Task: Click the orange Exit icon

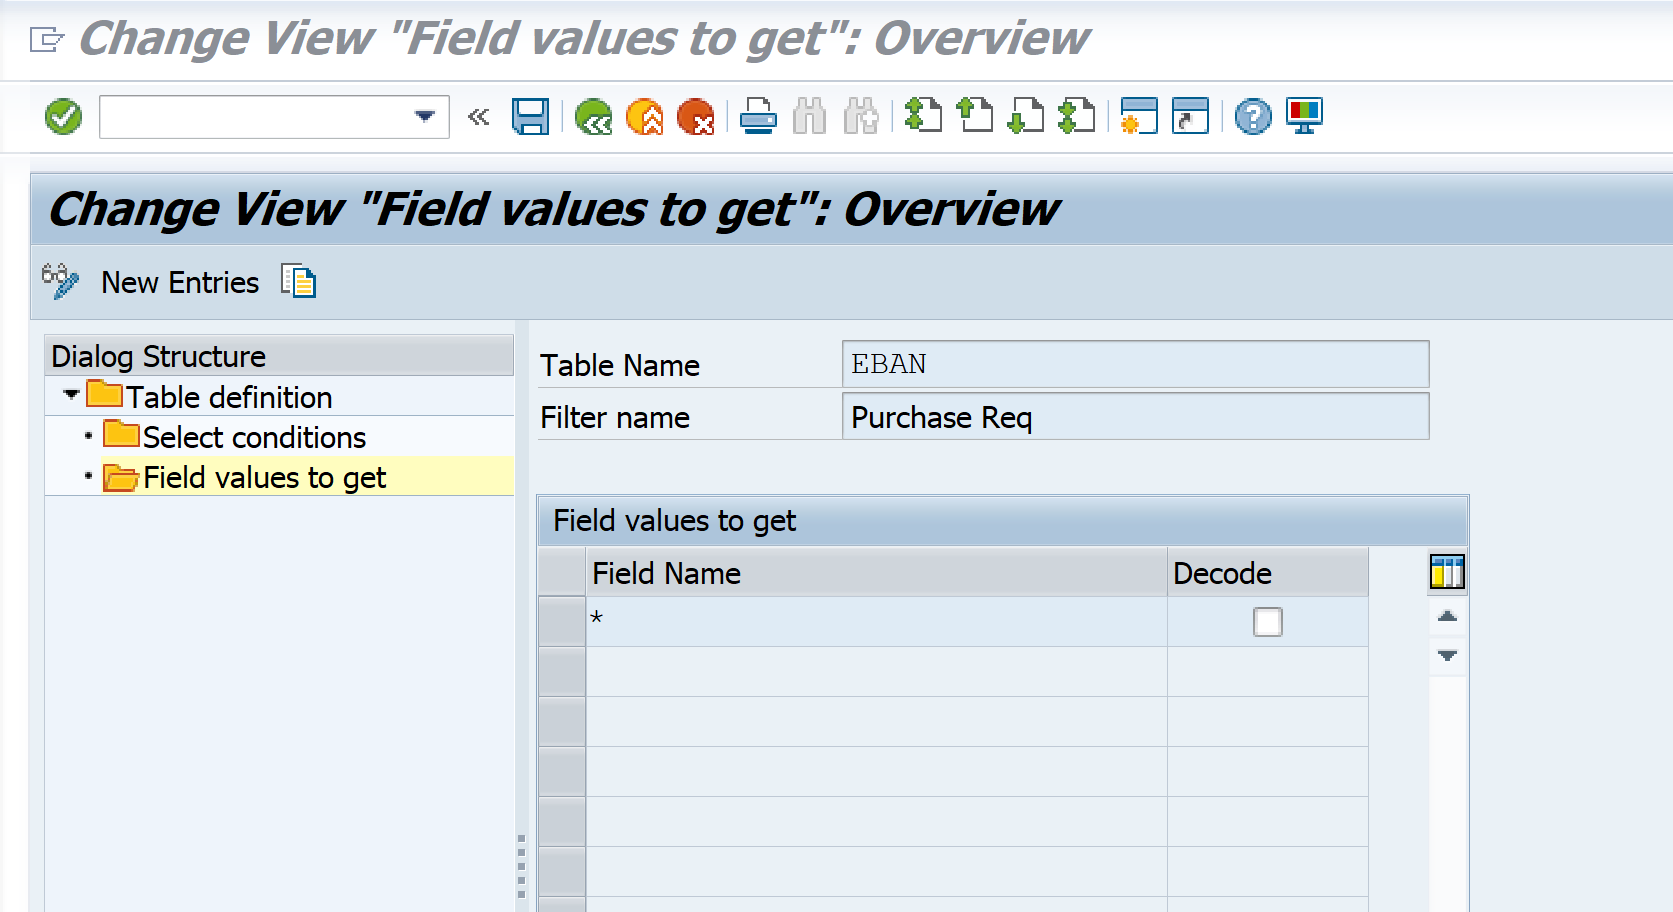Action: click(645, 117)
